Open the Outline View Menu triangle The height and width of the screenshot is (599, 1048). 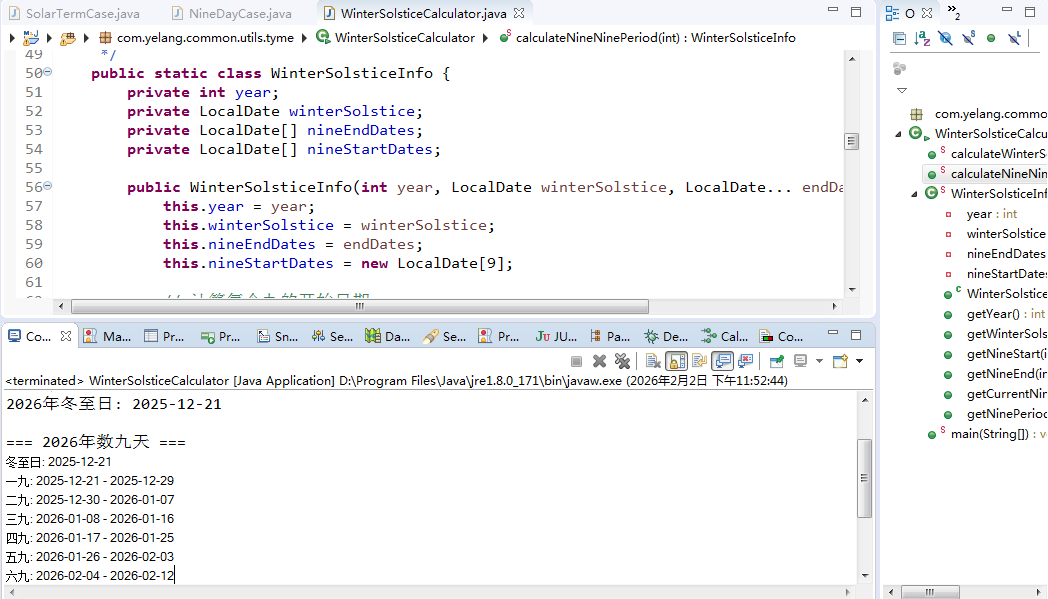pyautogui.click(x=902, y=90)
